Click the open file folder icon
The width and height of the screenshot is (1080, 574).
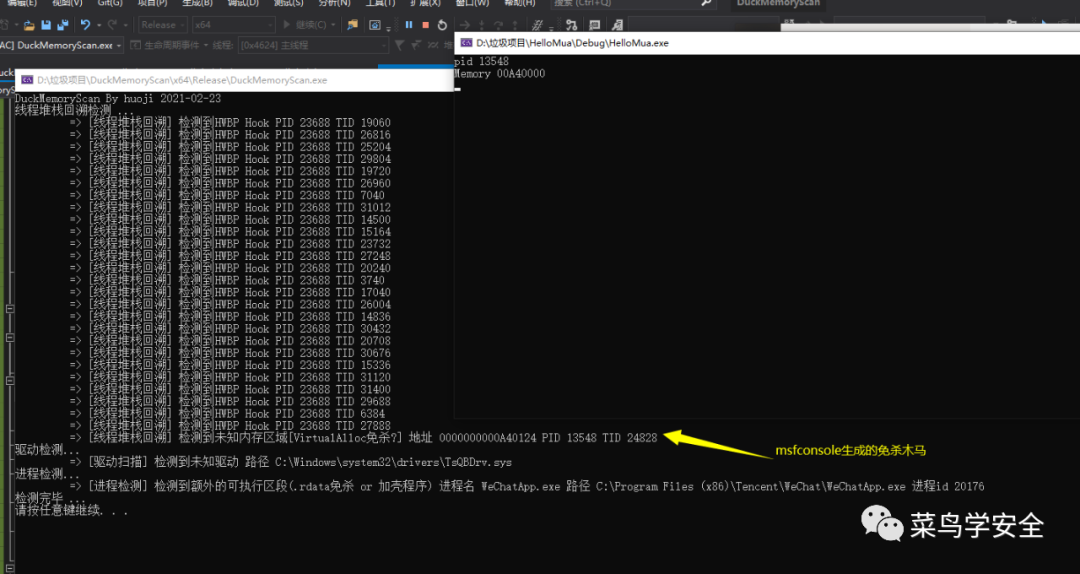pyautogui.click(x=29, y=25)
